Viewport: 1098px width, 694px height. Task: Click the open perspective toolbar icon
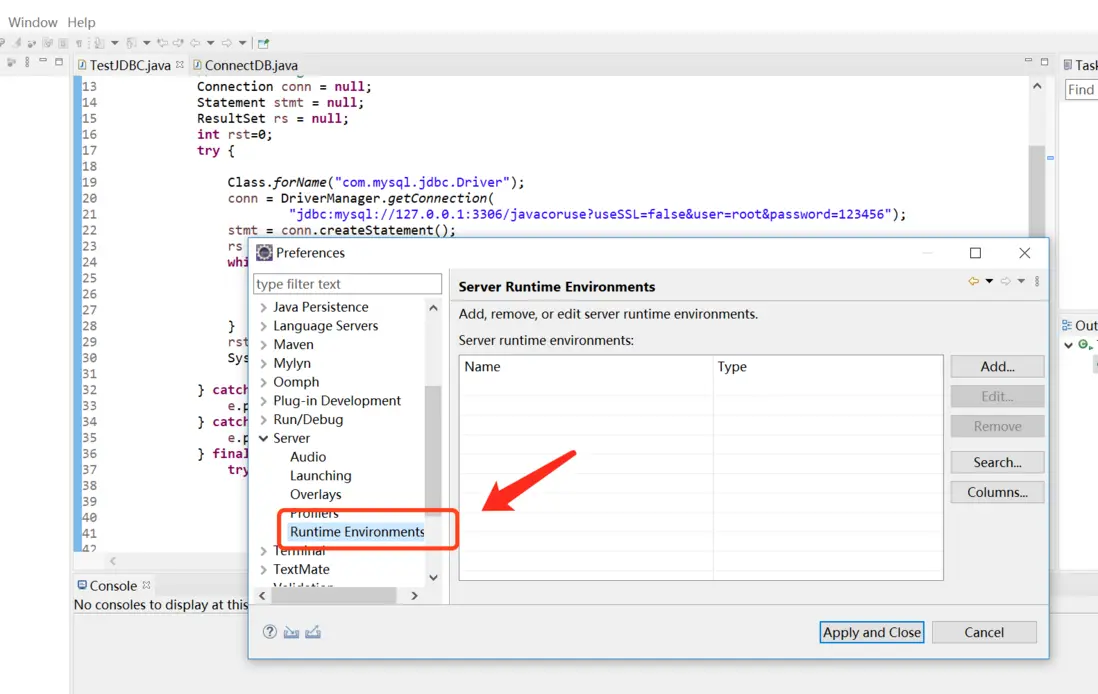pos(263,43)
